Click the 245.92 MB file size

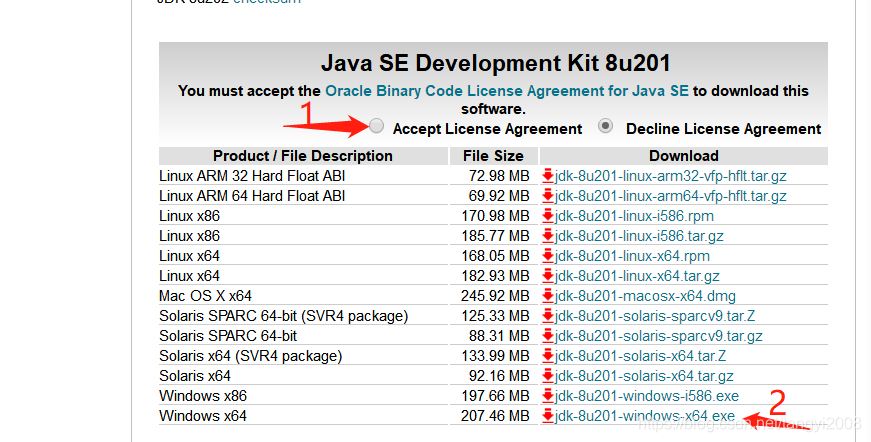(x=495, y=296)
